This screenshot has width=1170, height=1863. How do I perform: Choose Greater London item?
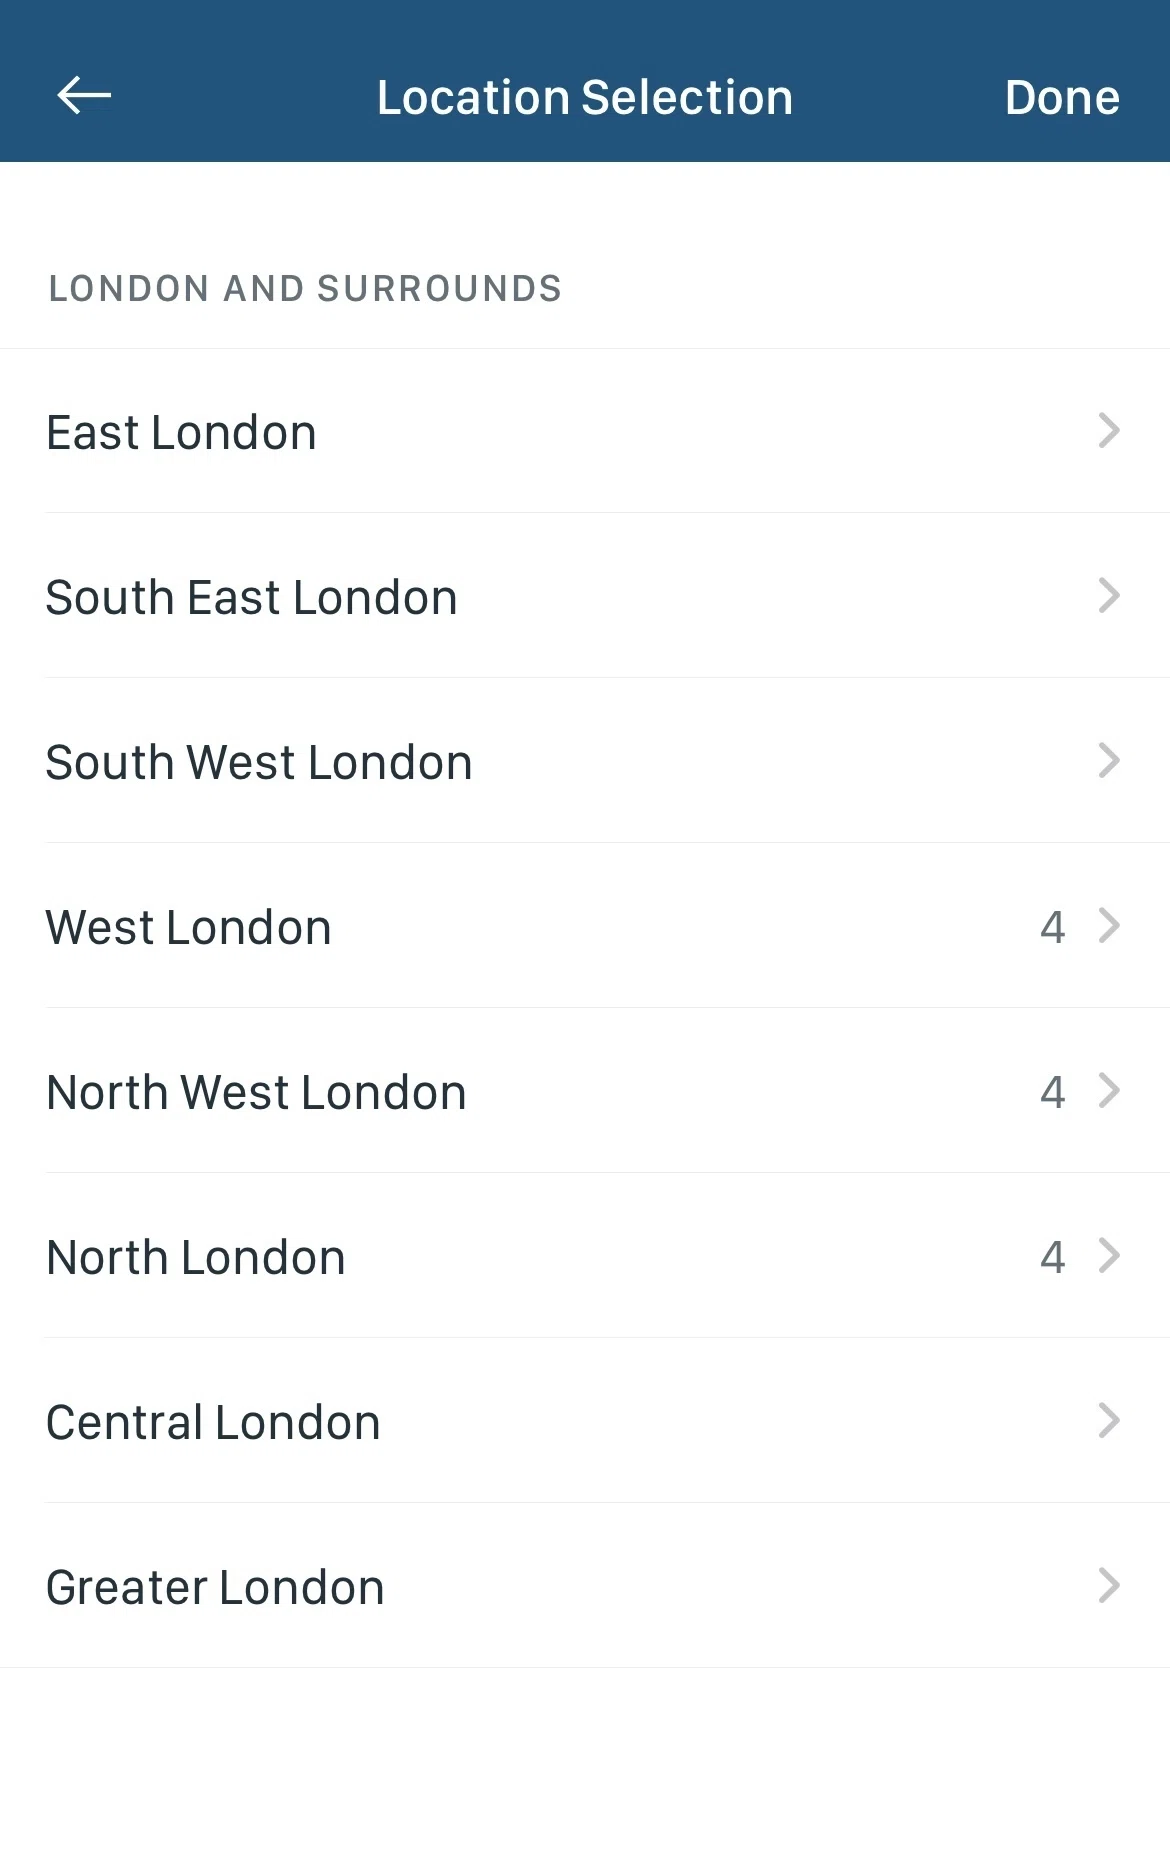pos(215,1588)
